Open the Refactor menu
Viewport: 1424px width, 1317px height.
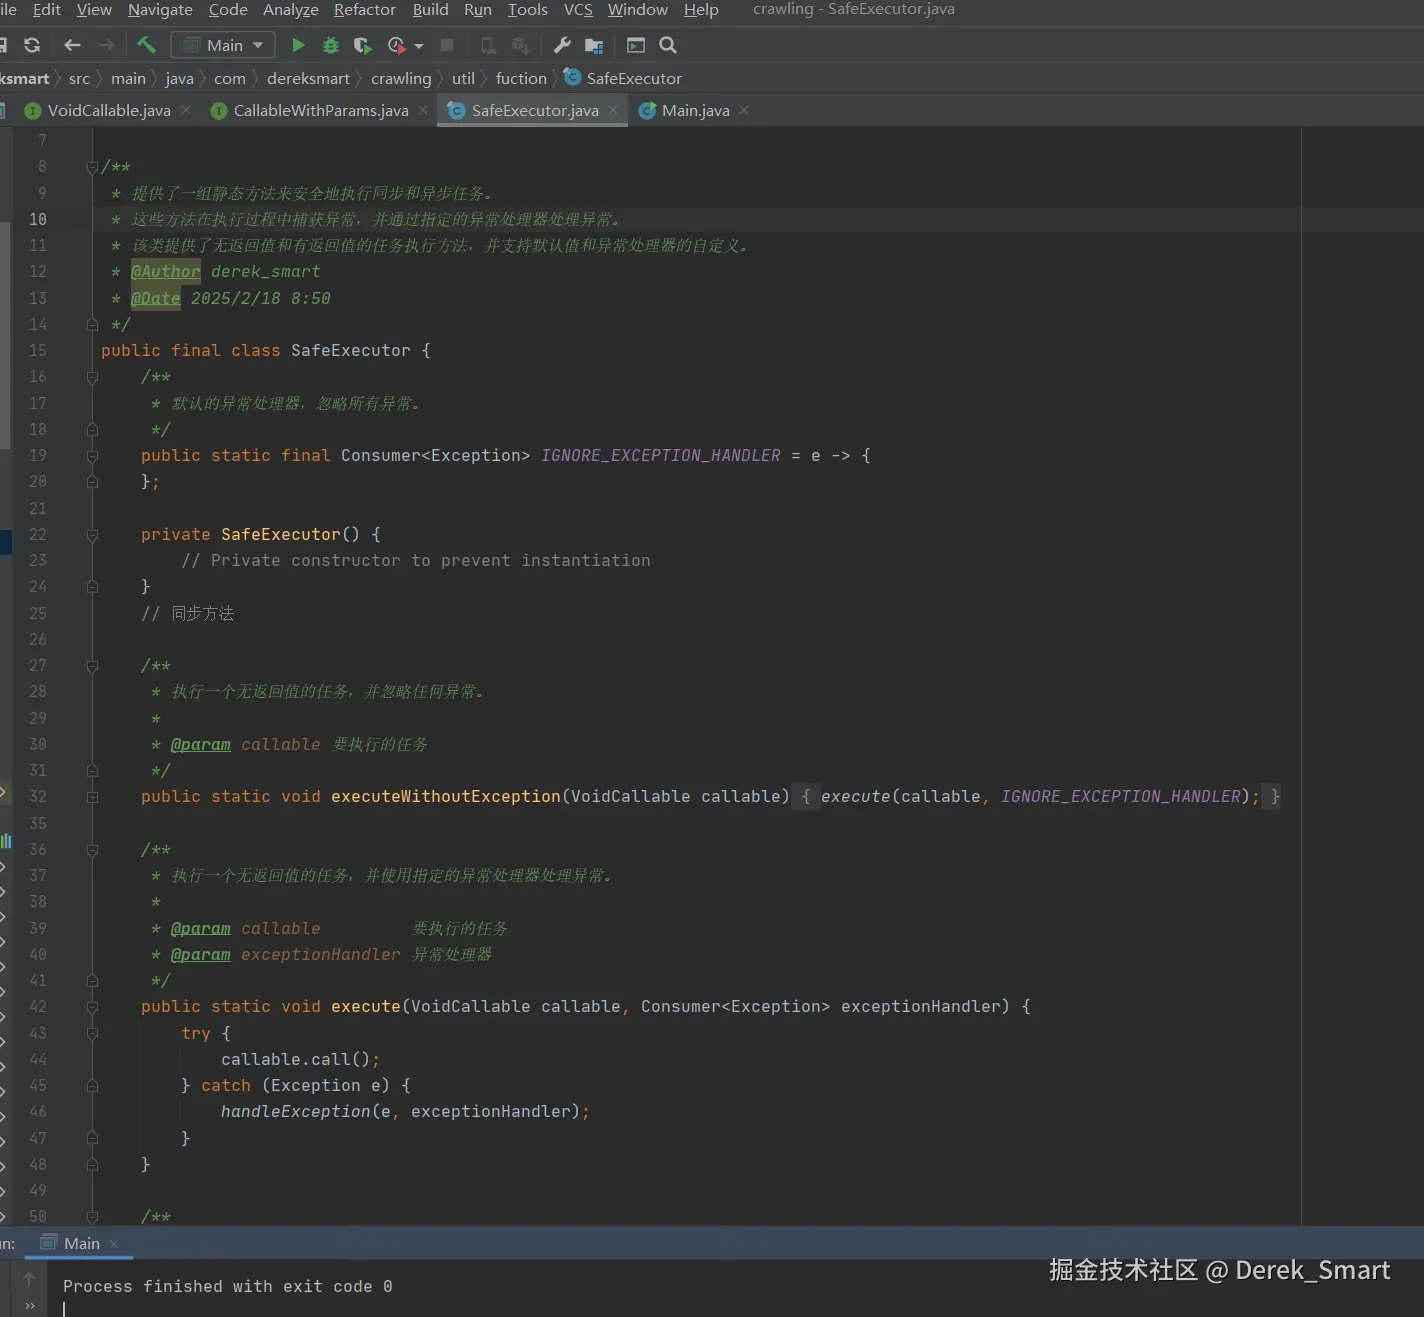click(x=364, y=10)
